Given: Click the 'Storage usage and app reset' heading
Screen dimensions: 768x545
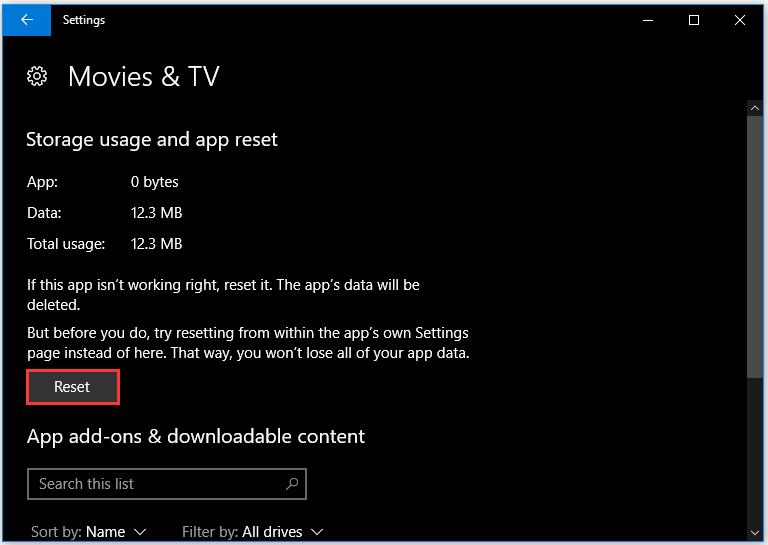Looking at the screenshot, I should click(x=152, y=140).
